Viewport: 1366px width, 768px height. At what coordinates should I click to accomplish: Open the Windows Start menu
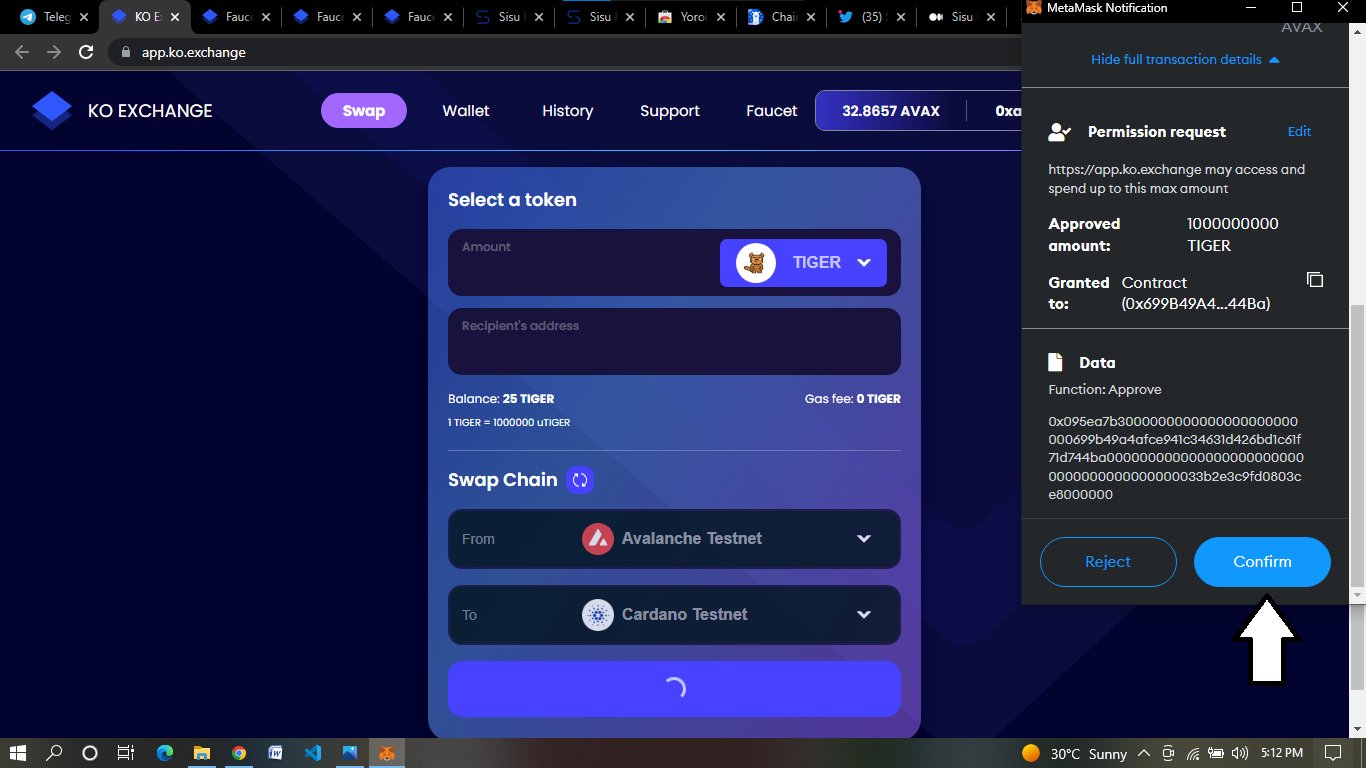(18, 753)
